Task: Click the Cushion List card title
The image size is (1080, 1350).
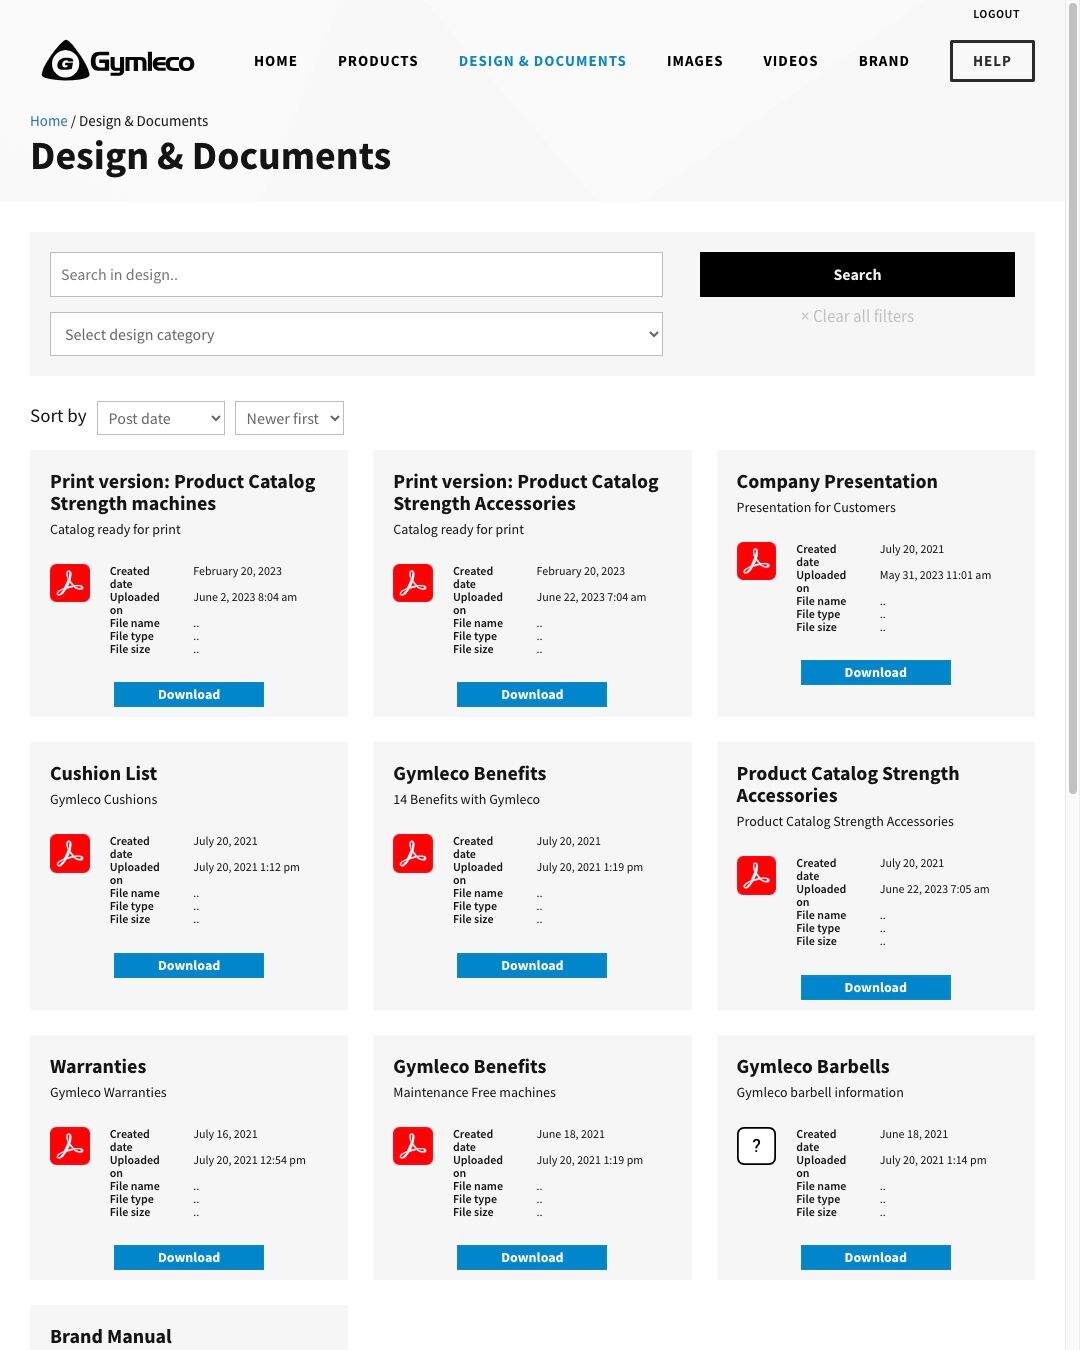Action: (104, 773)
